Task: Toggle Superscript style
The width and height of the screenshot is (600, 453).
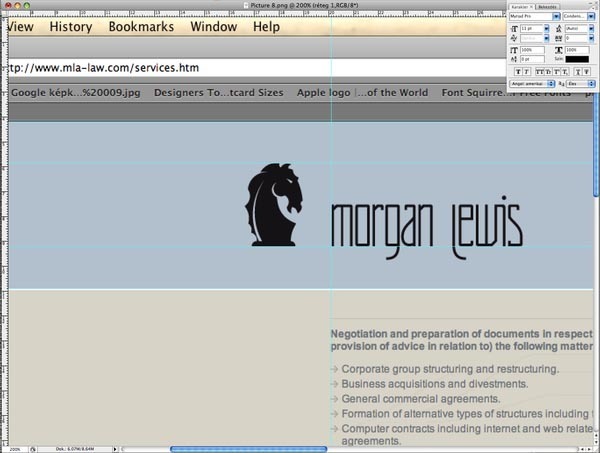Action: point(557,72)
